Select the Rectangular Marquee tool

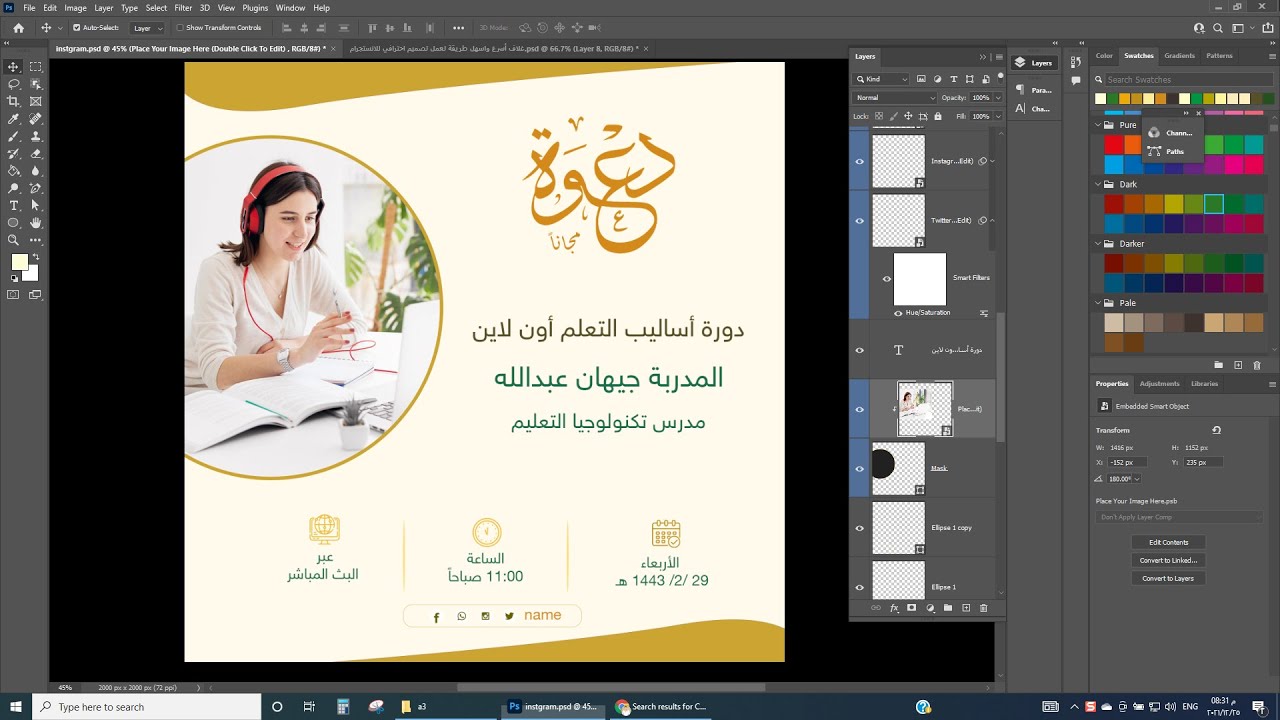tap(36, 67)
